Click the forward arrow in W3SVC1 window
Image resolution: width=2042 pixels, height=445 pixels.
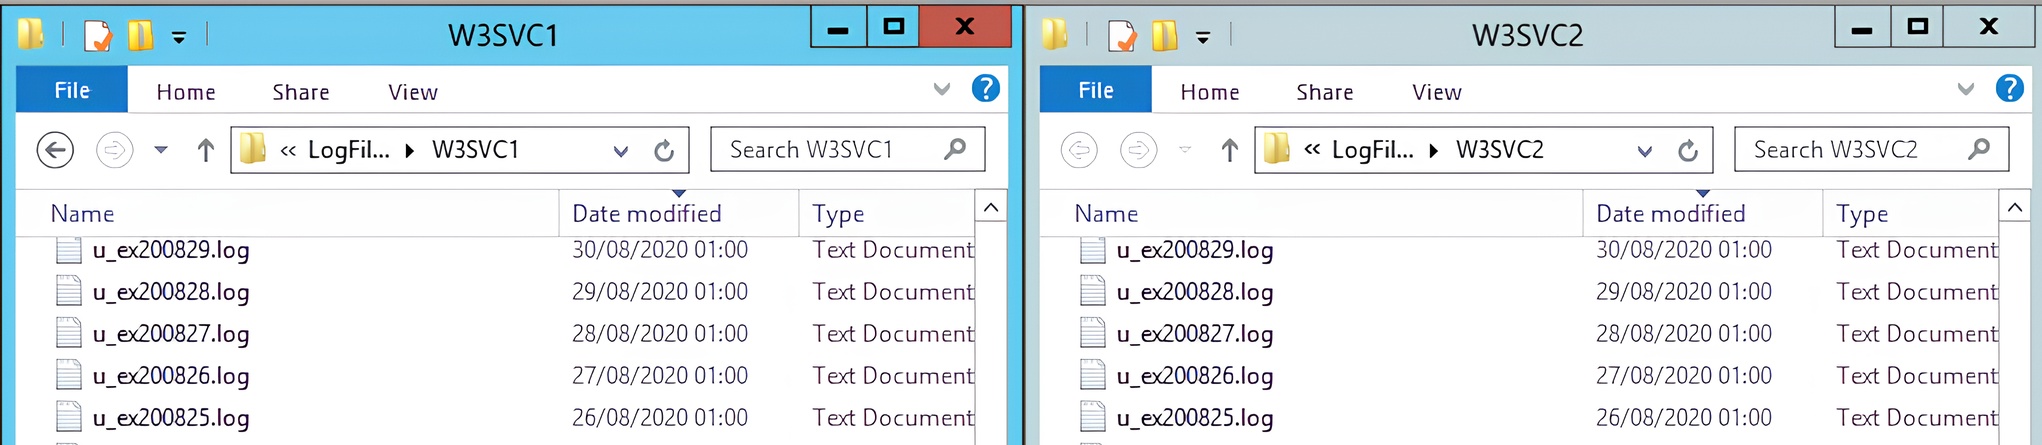pyautogui.click(x=114, y=150)
